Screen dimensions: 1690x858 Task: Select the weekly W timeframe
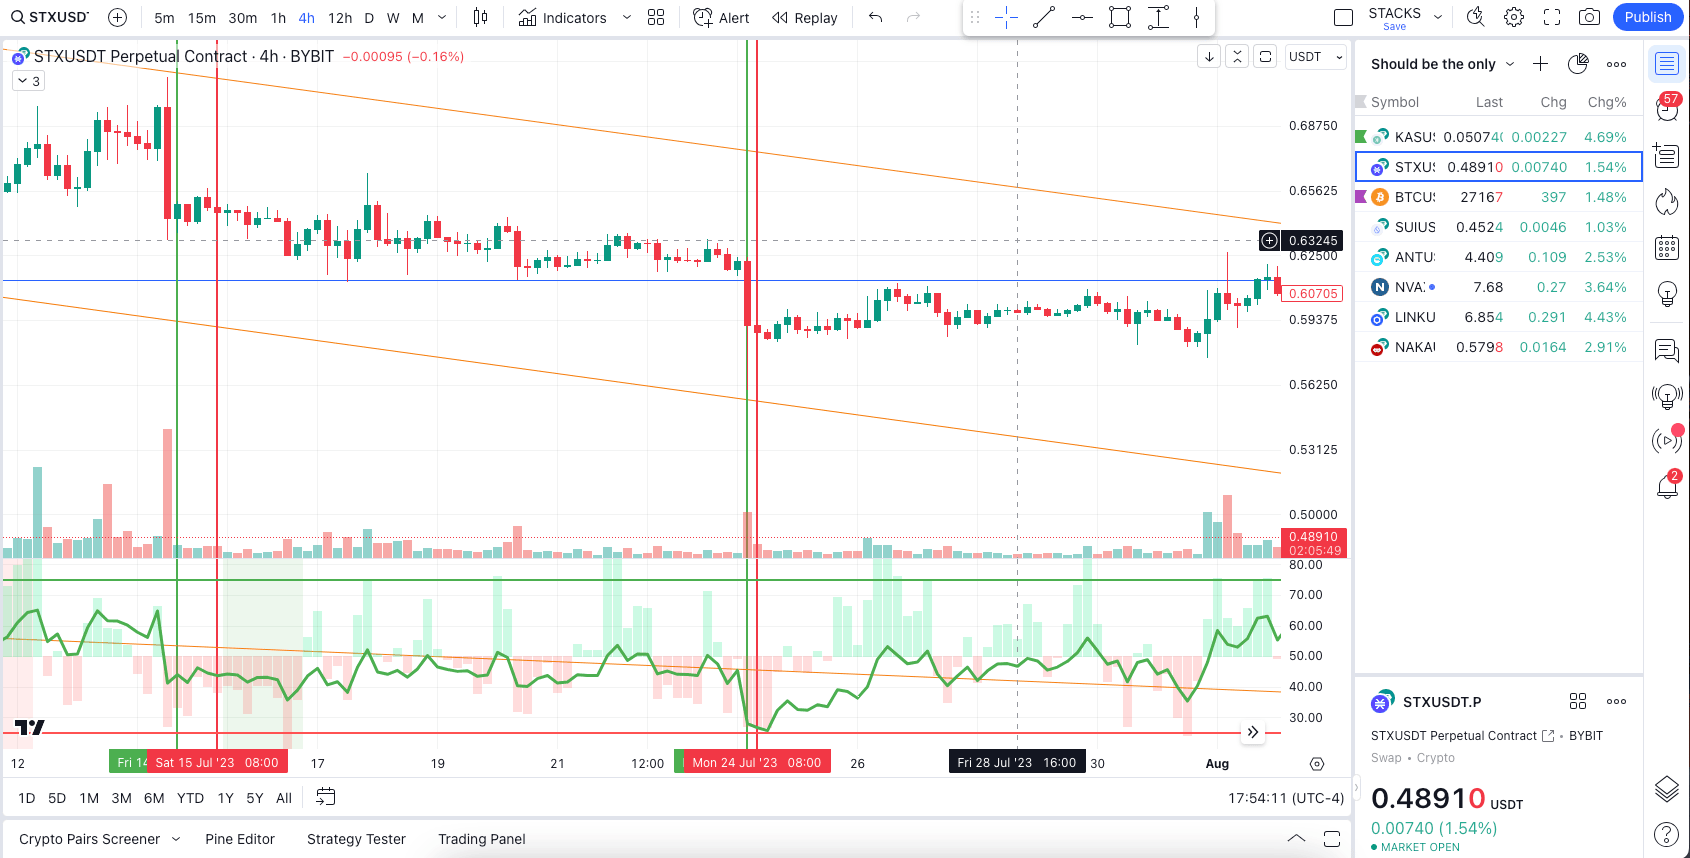click(393, 18)
